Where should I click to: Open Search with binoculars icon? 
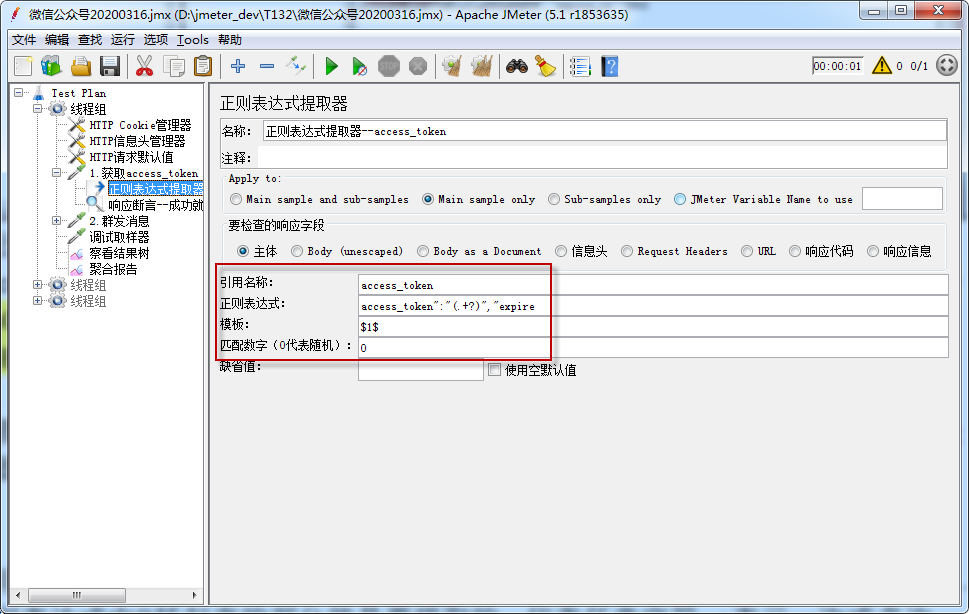point(517,66)
